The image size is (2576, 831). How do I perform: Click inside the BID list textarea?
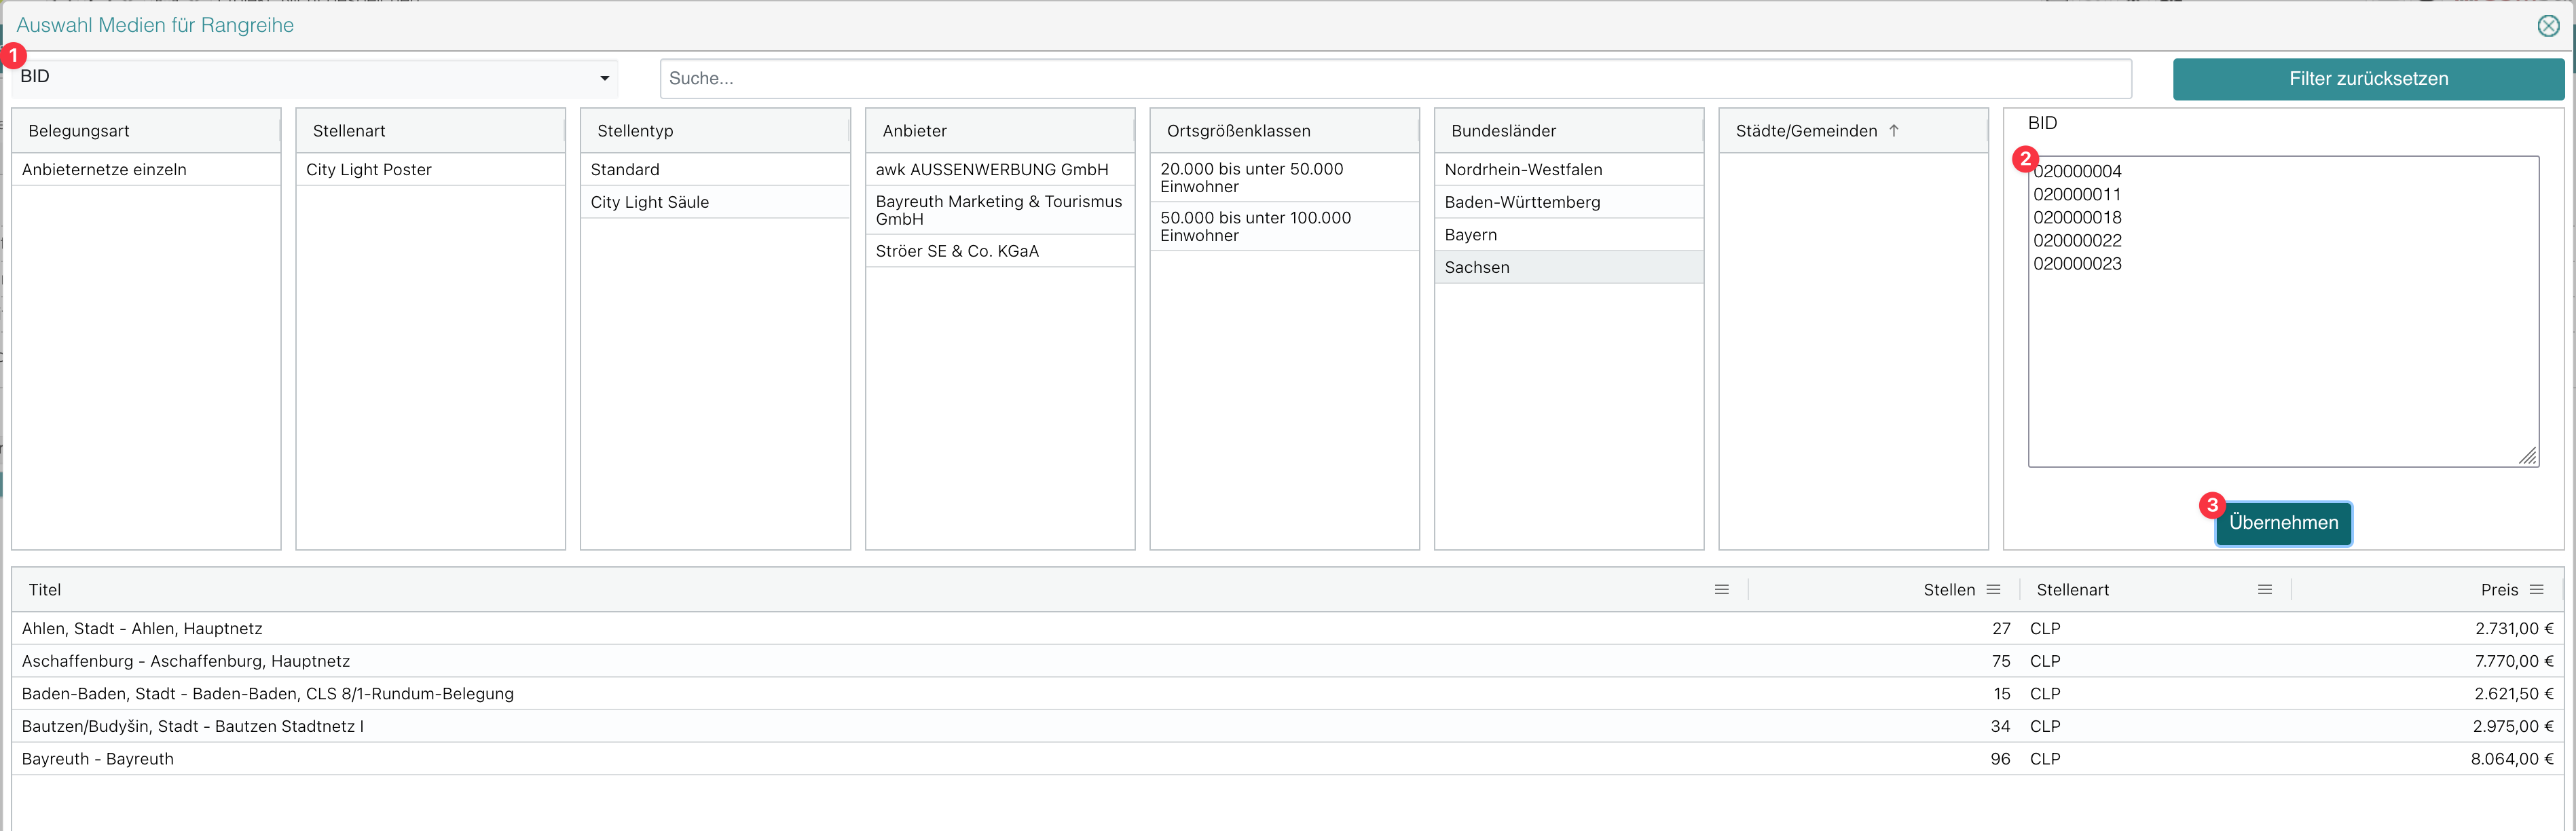[2283, 311]
